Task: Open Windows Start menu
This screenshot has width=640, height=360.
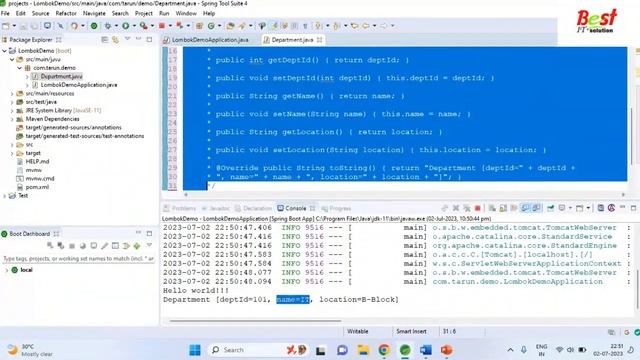Action: pos(195,350)
